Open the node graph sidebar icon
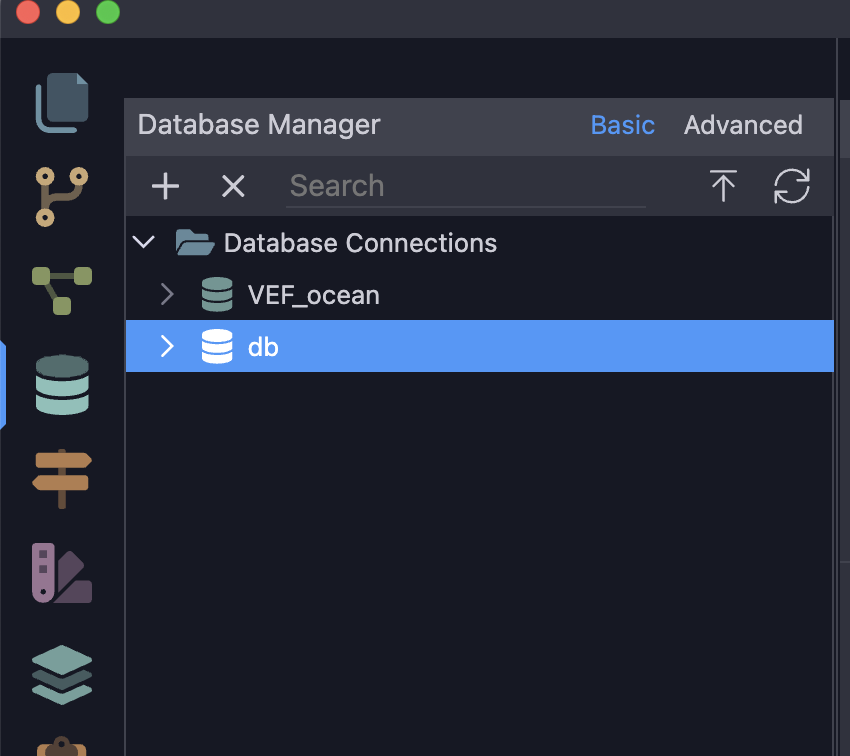The height and width of the screenshot is (756, 850). tap(62, 290)
